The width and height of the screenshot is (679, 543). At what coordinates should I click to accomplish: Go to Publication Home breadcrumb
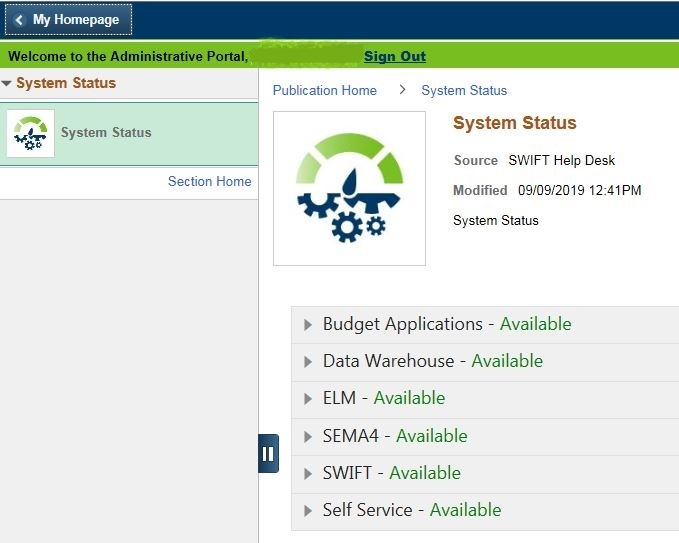pyautogui.click(x=325, y=90)
